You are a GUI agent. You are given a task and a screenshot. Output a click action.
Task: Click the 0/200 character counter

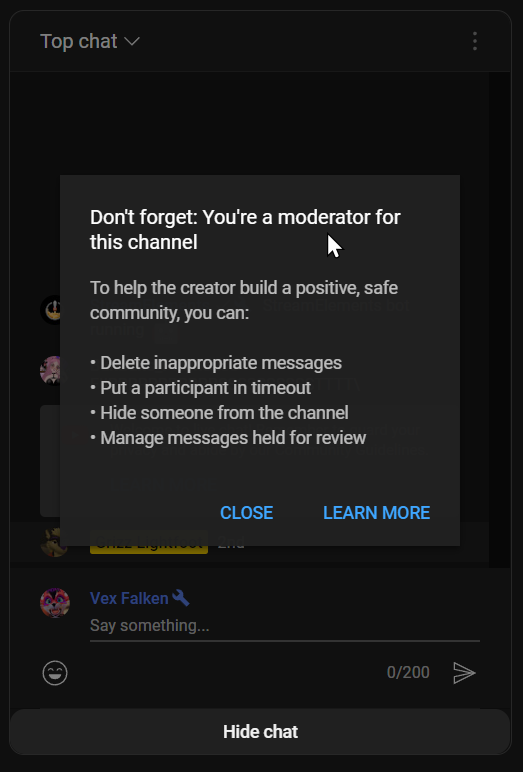408,672
